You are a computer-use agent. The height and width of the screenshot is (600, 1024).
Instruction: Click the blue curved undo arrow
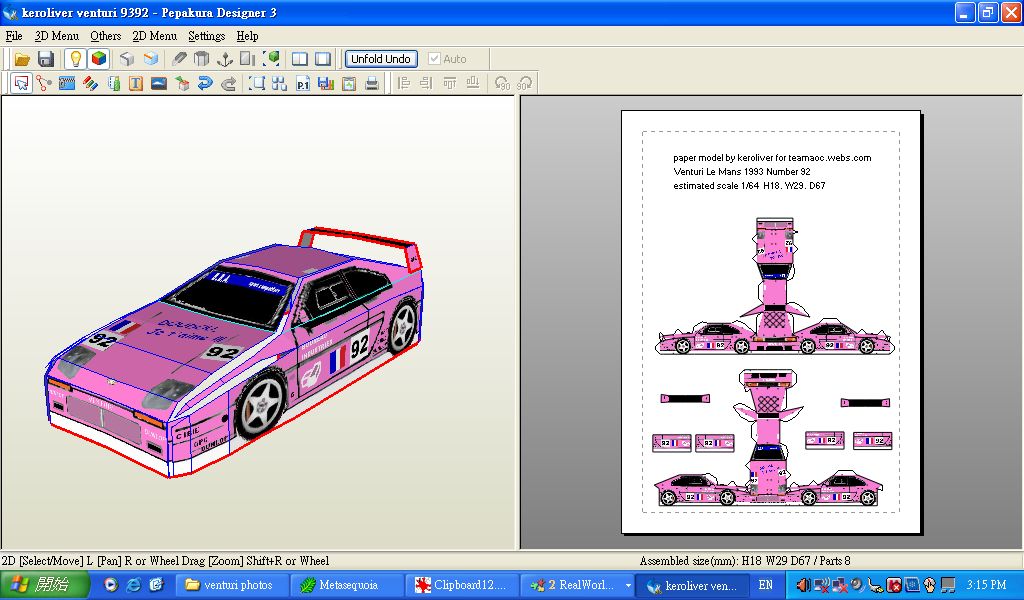point(205,84)
